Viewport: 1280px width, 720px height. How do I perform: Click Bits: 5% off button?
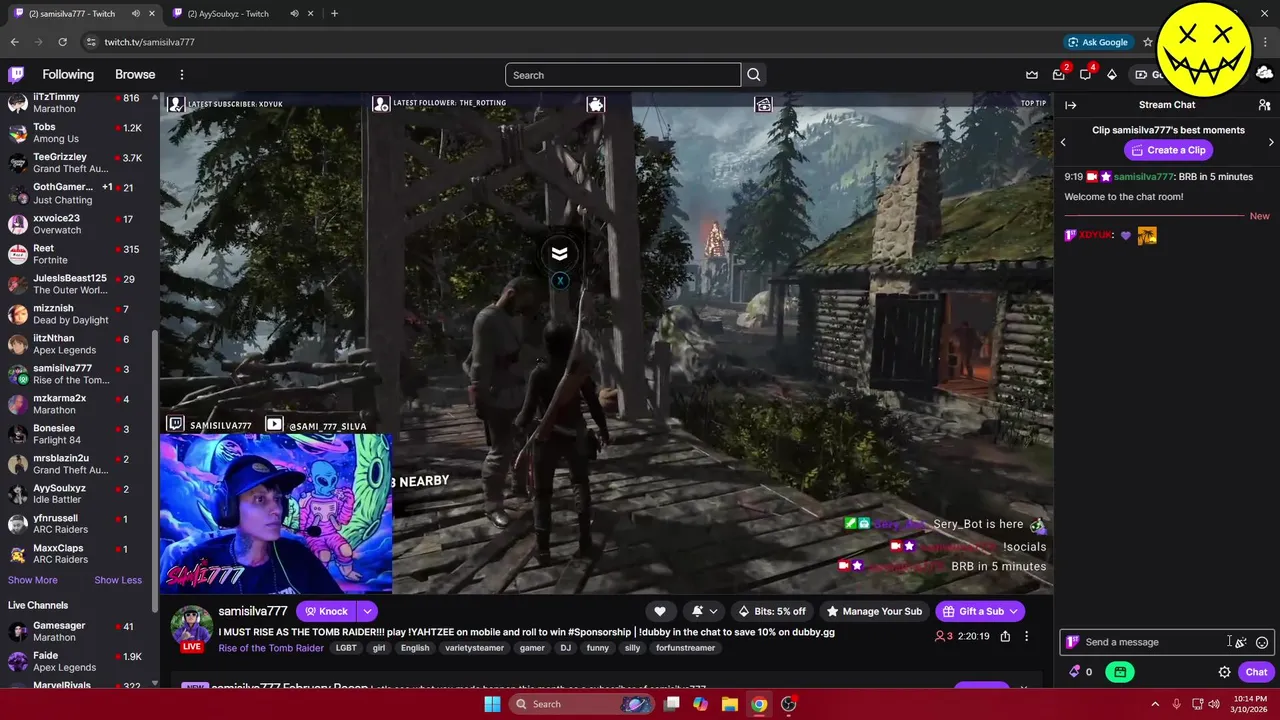772,611
